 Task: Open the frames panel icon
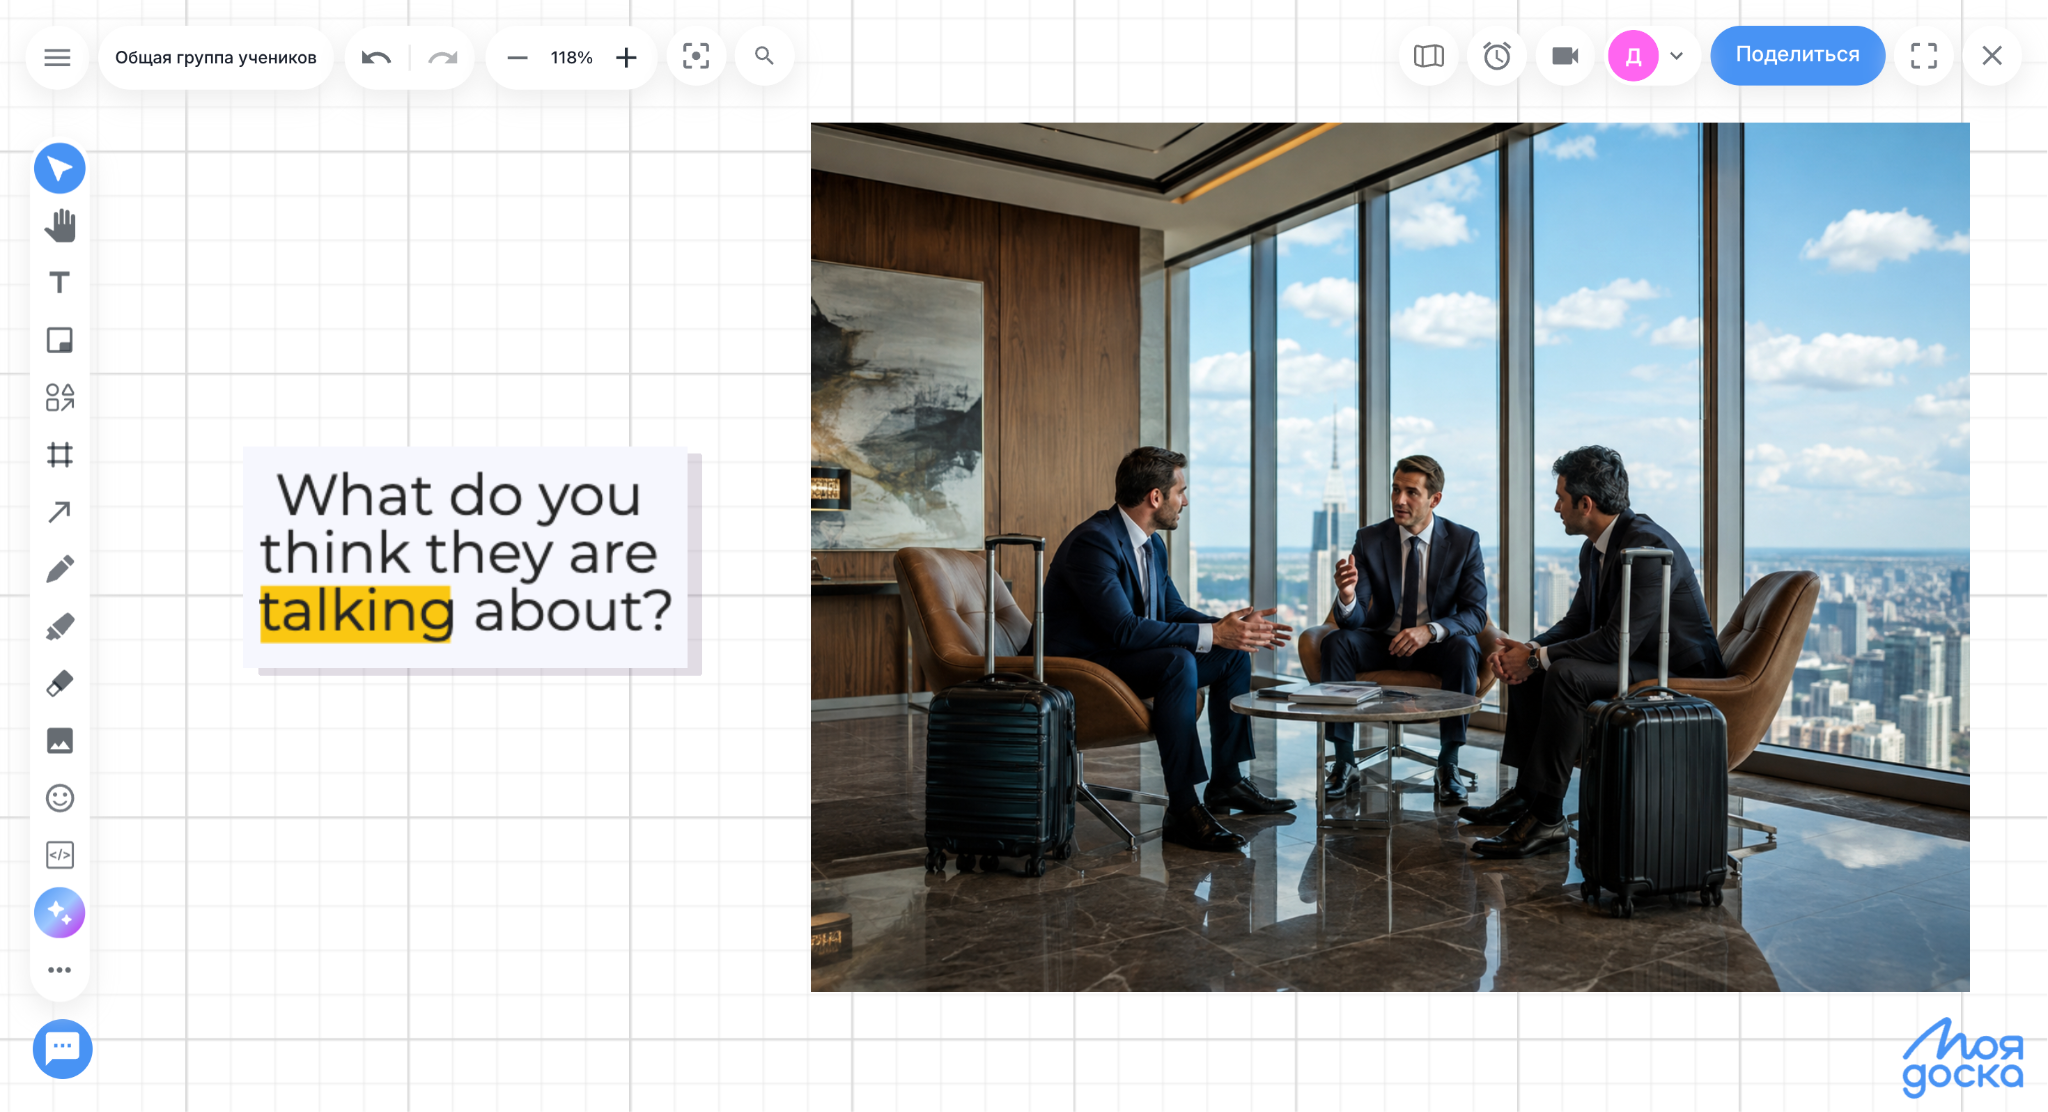click(1429, 56)
